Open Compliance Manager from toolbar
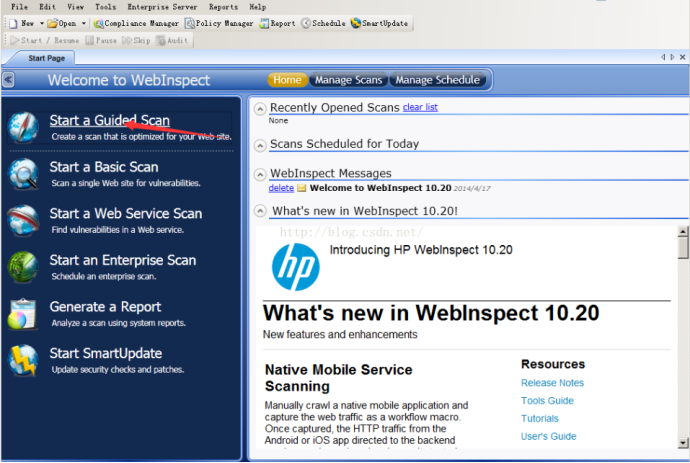The image size is (690, 463). tap(136, 23)
